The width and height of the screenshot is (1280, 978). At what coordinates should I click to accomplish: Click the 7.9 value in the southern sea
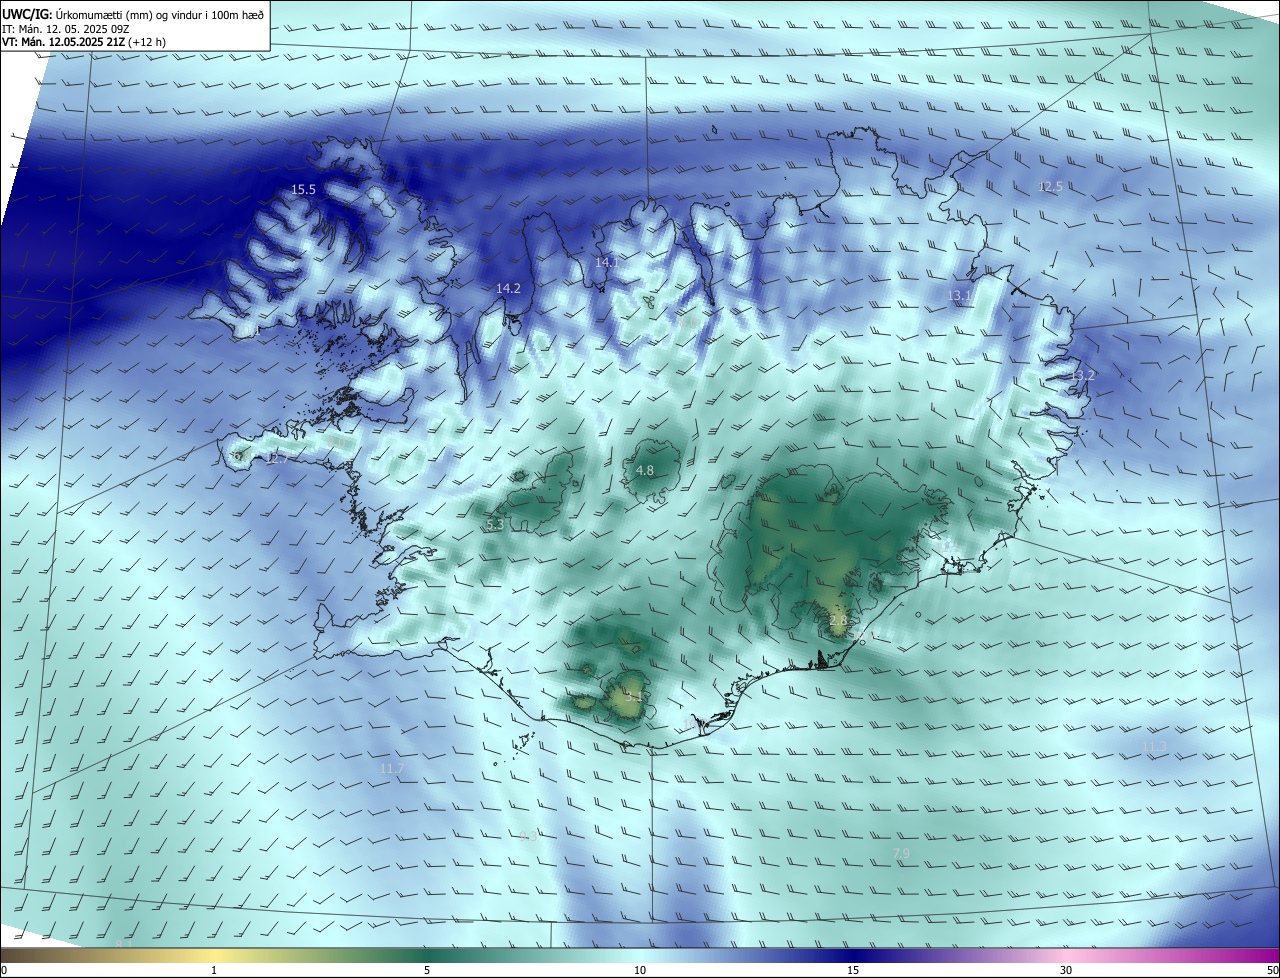point(901,853)
